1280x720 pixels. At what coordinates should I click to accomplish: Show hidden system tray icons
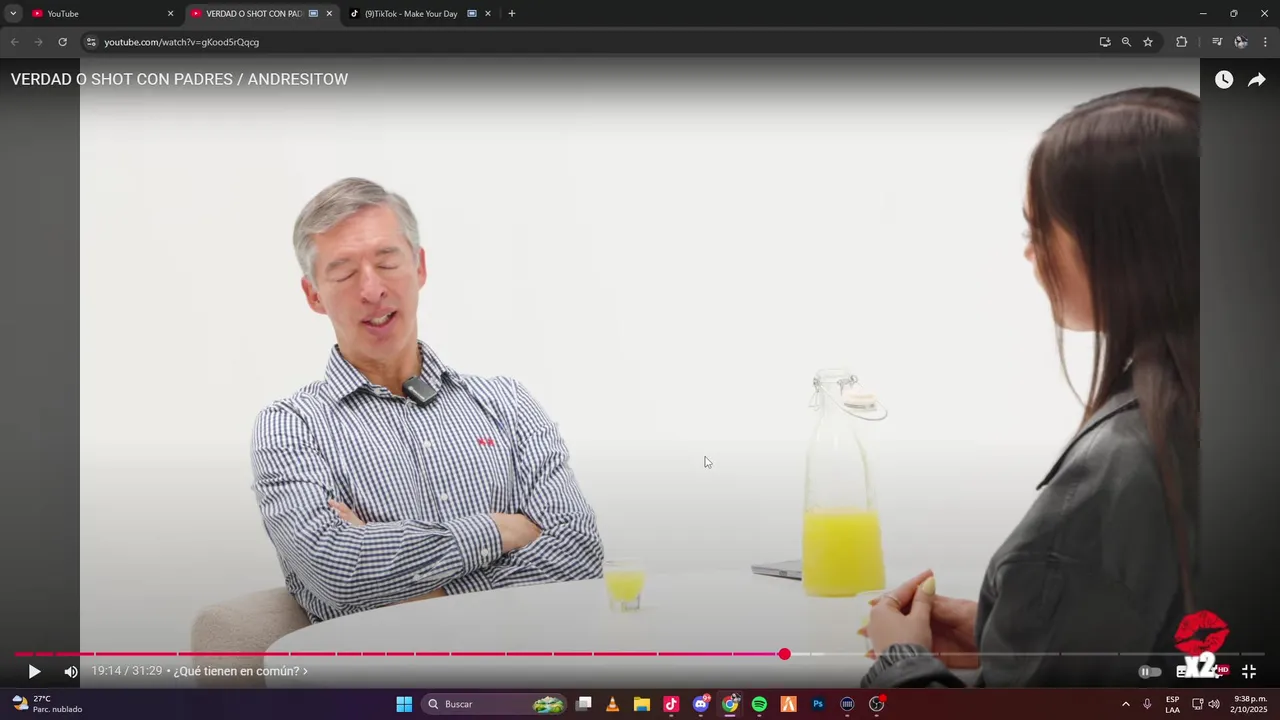click(x=1126, y=704)
